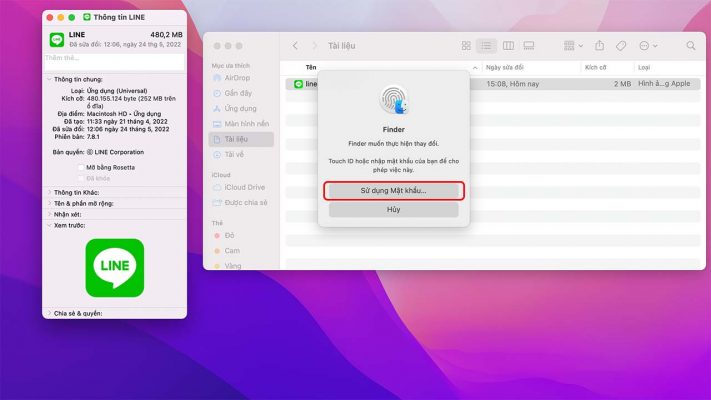
Task: Sort by Ngày sửa đổi column header
Action: [x=505, y=68]
